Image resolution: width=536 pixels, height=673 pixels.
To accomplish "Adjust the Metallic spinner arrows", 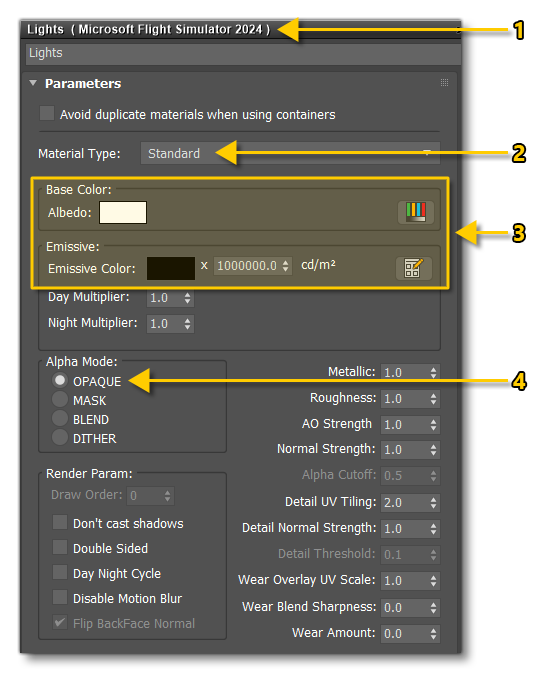I will 434,373.
